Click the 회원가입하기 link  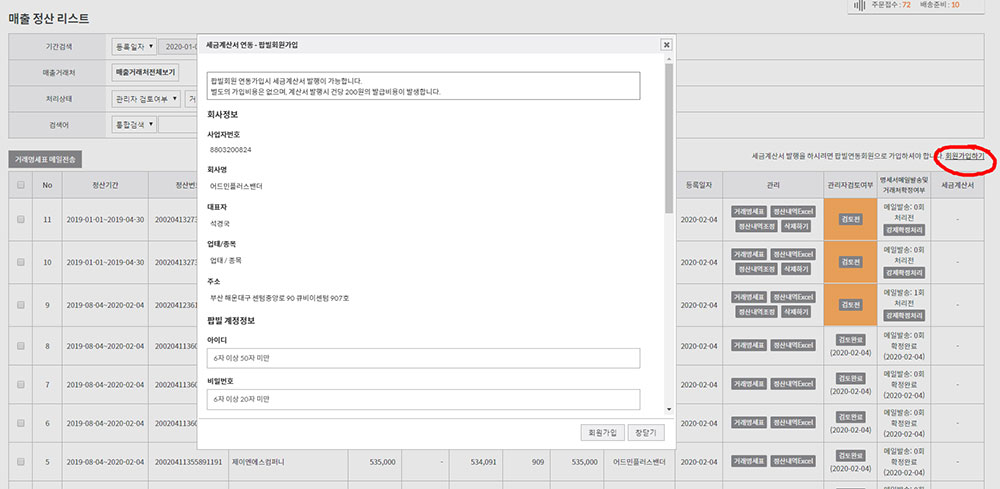click(x=964, y=156)
